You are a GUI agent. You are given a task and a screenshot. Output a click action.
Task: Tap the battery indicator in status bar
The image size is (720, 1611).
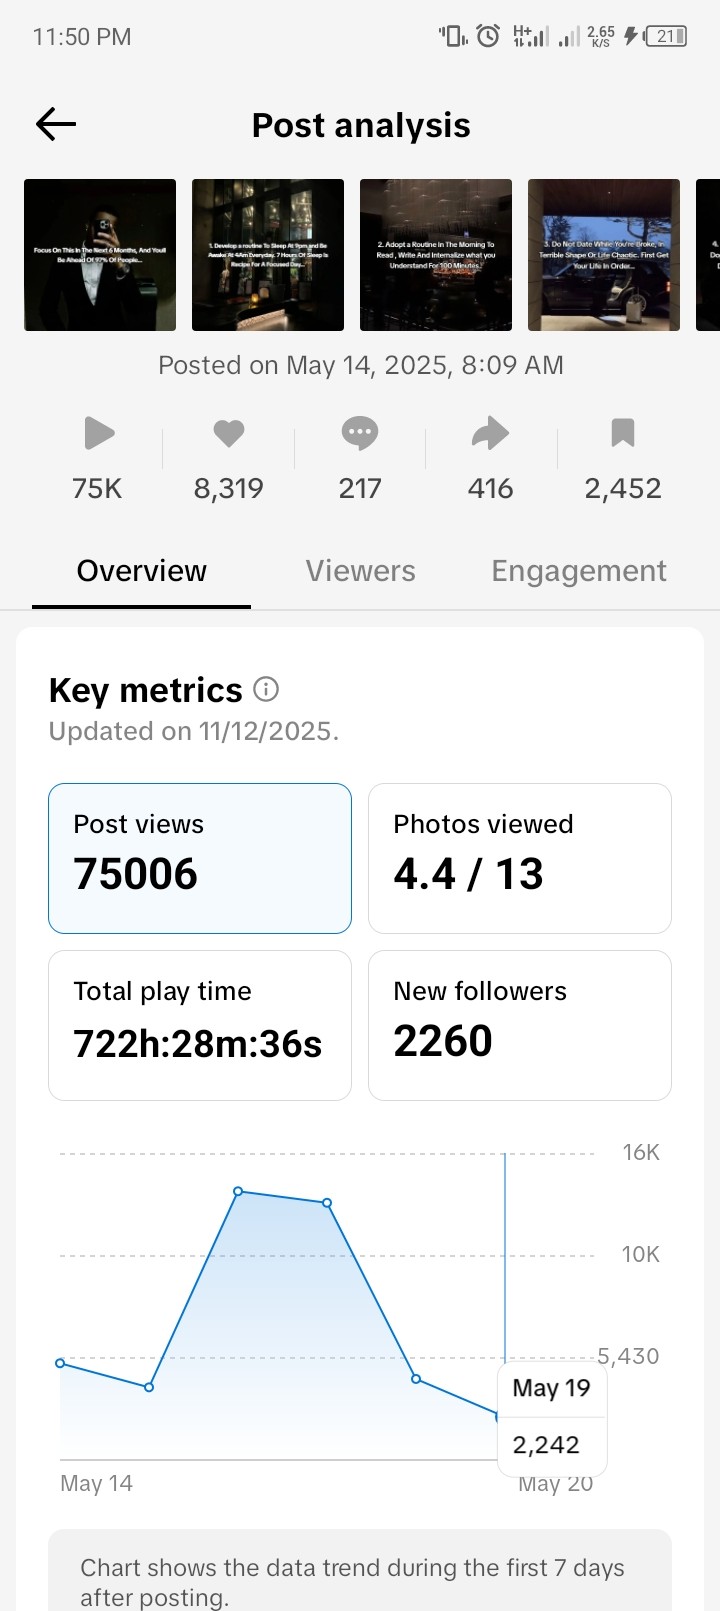666,36
